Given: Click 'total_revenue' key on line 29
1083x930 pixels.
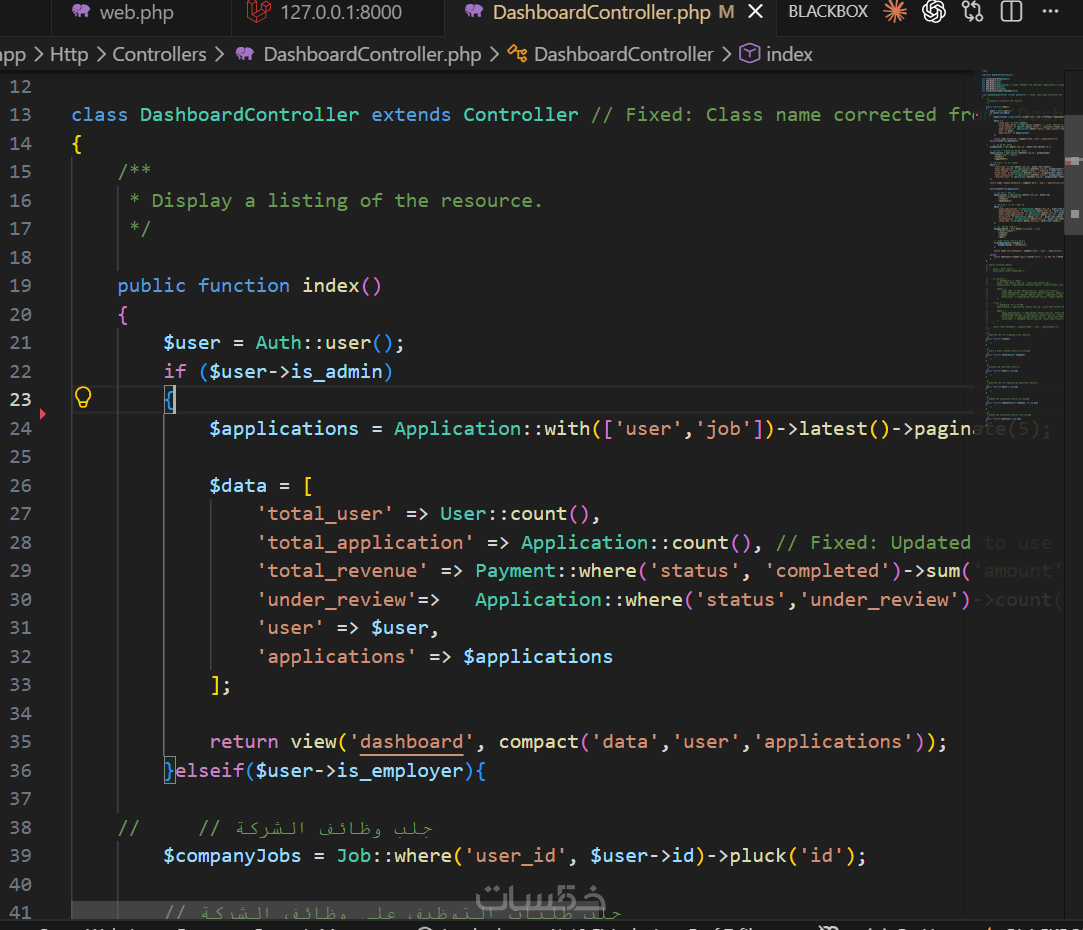Looking at the screenshot, I should pyautogui.click(x=342, y=571).
